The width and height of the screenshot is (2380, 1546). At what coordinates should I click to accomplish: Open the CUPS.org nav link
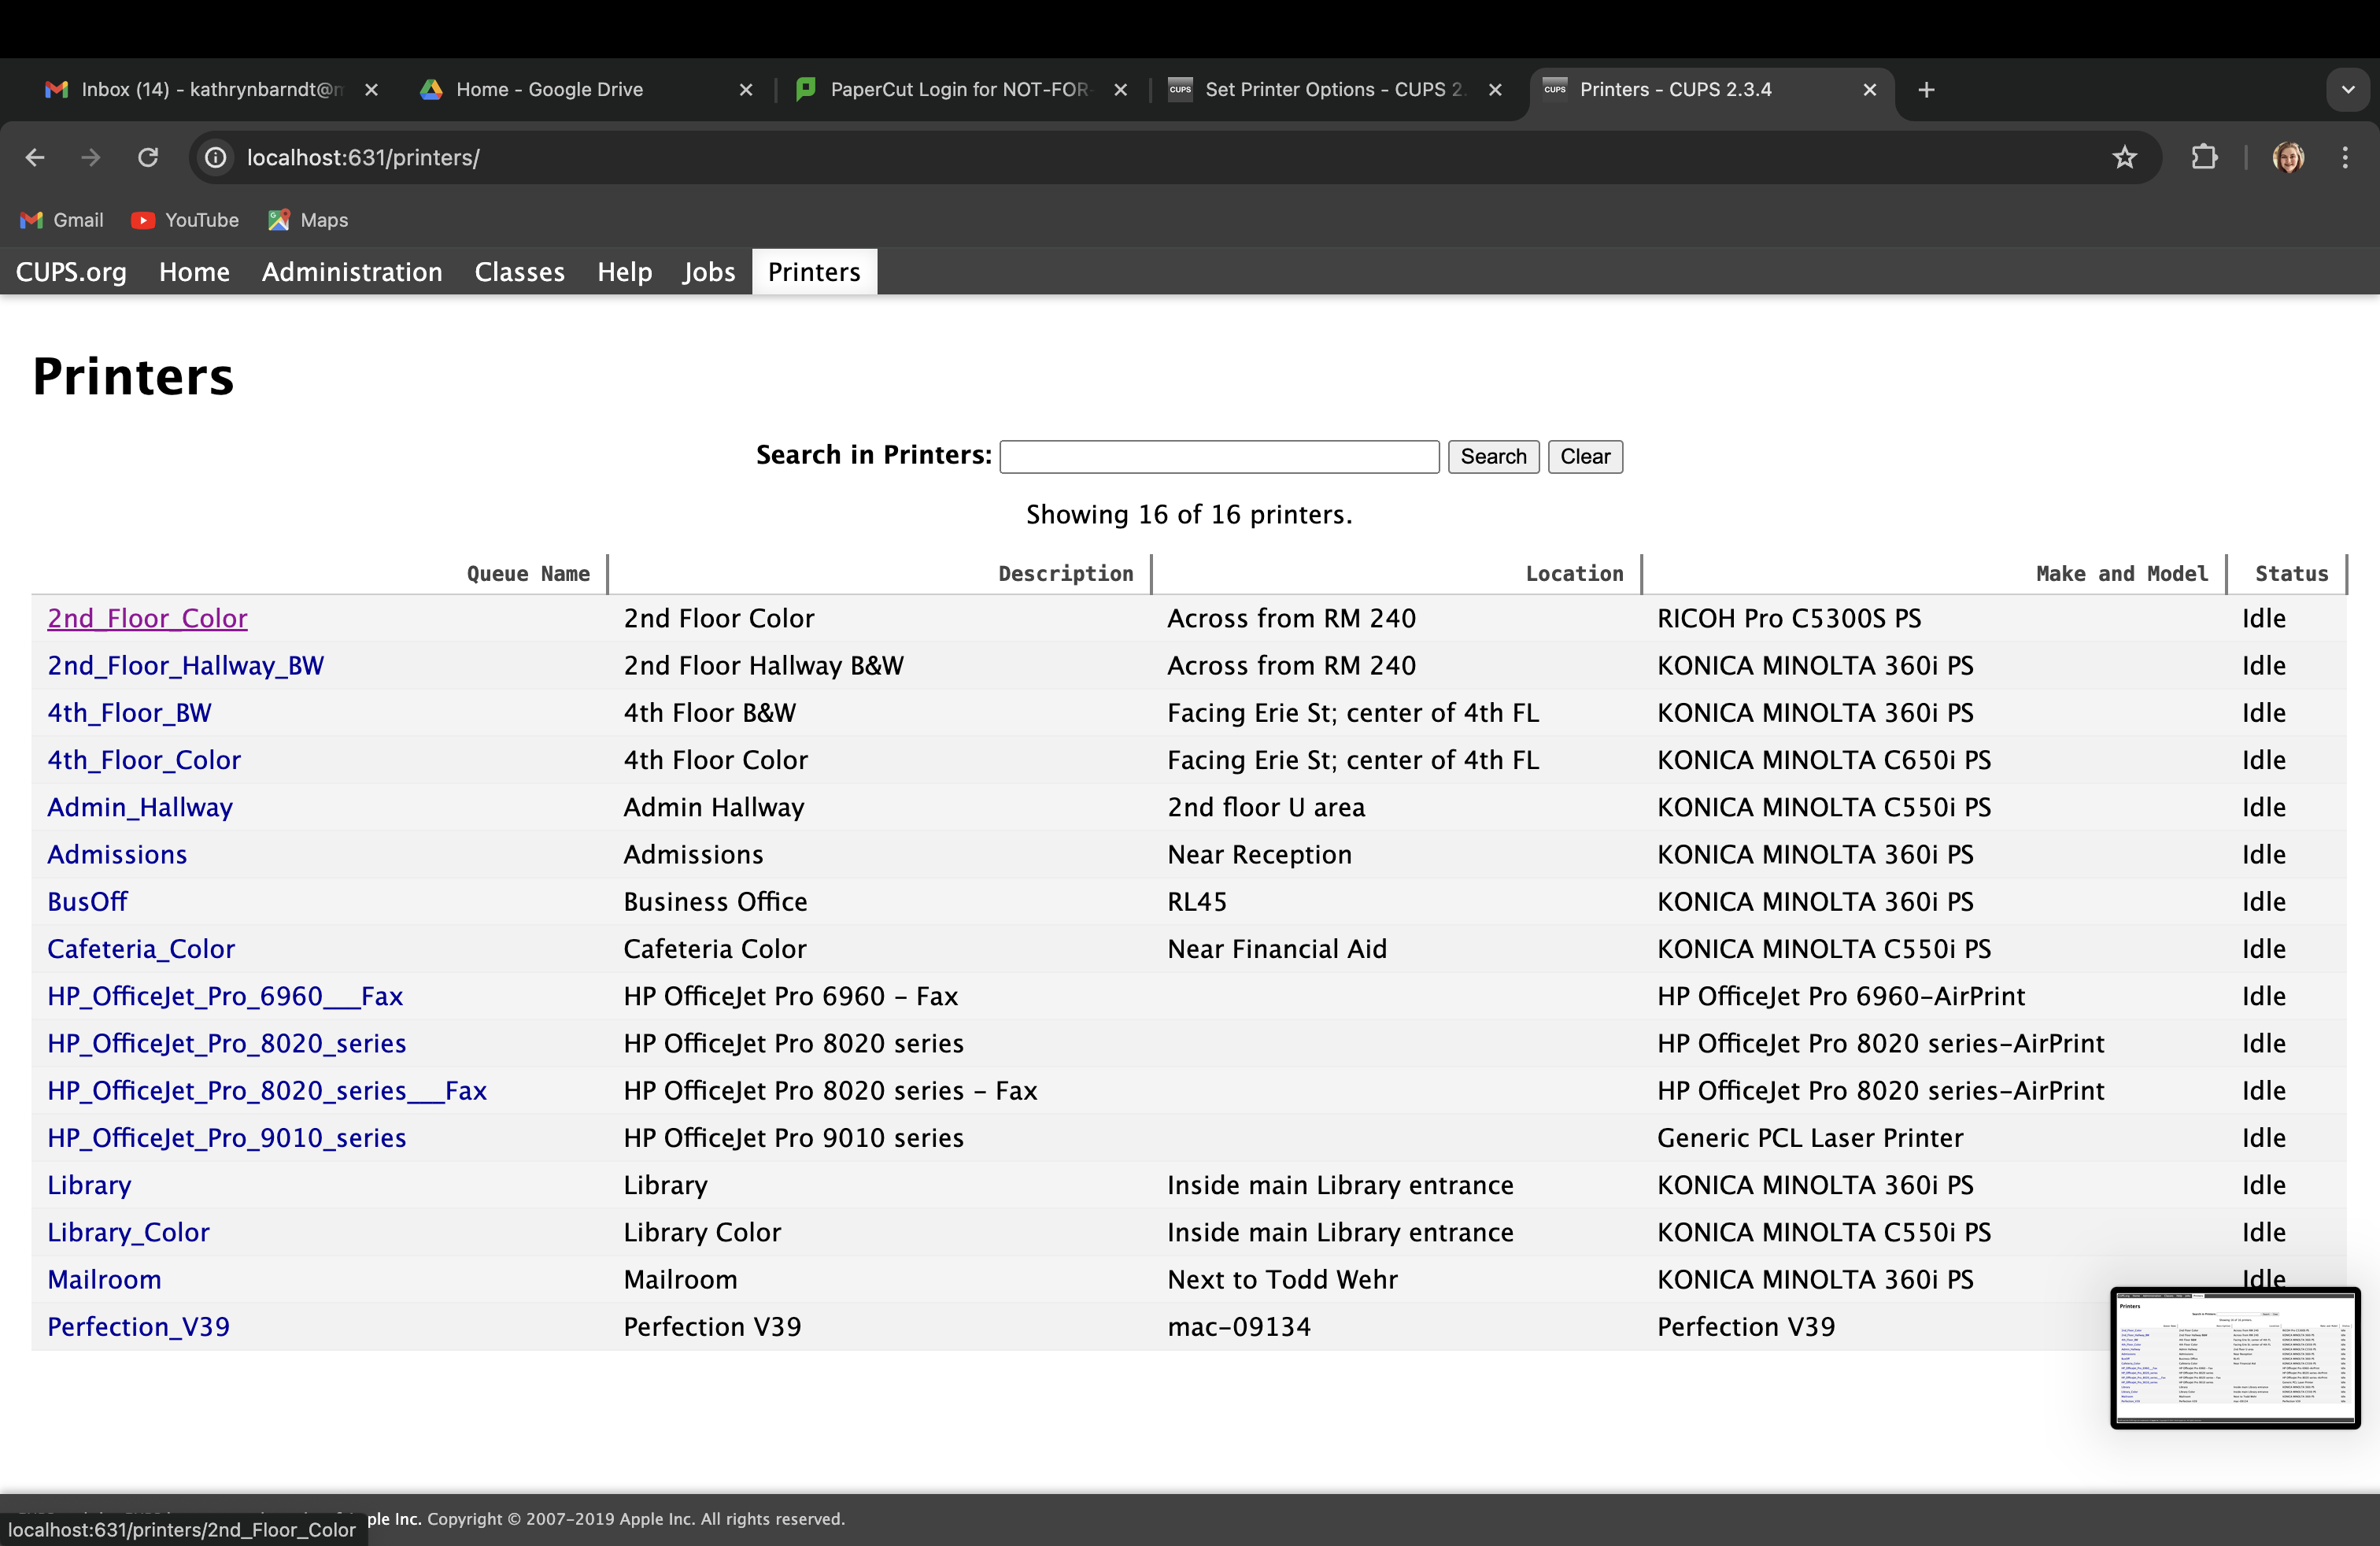[71, 272]
